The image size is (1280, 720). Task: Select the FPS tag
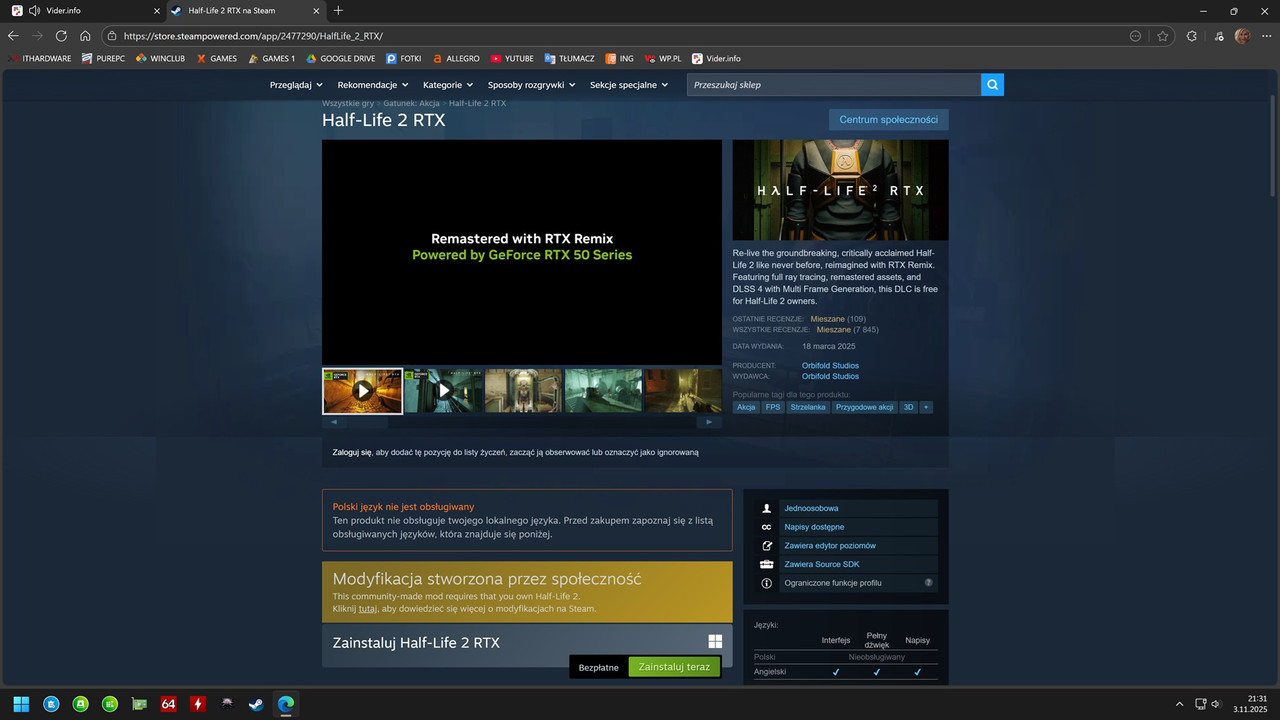tap(773, 407)
